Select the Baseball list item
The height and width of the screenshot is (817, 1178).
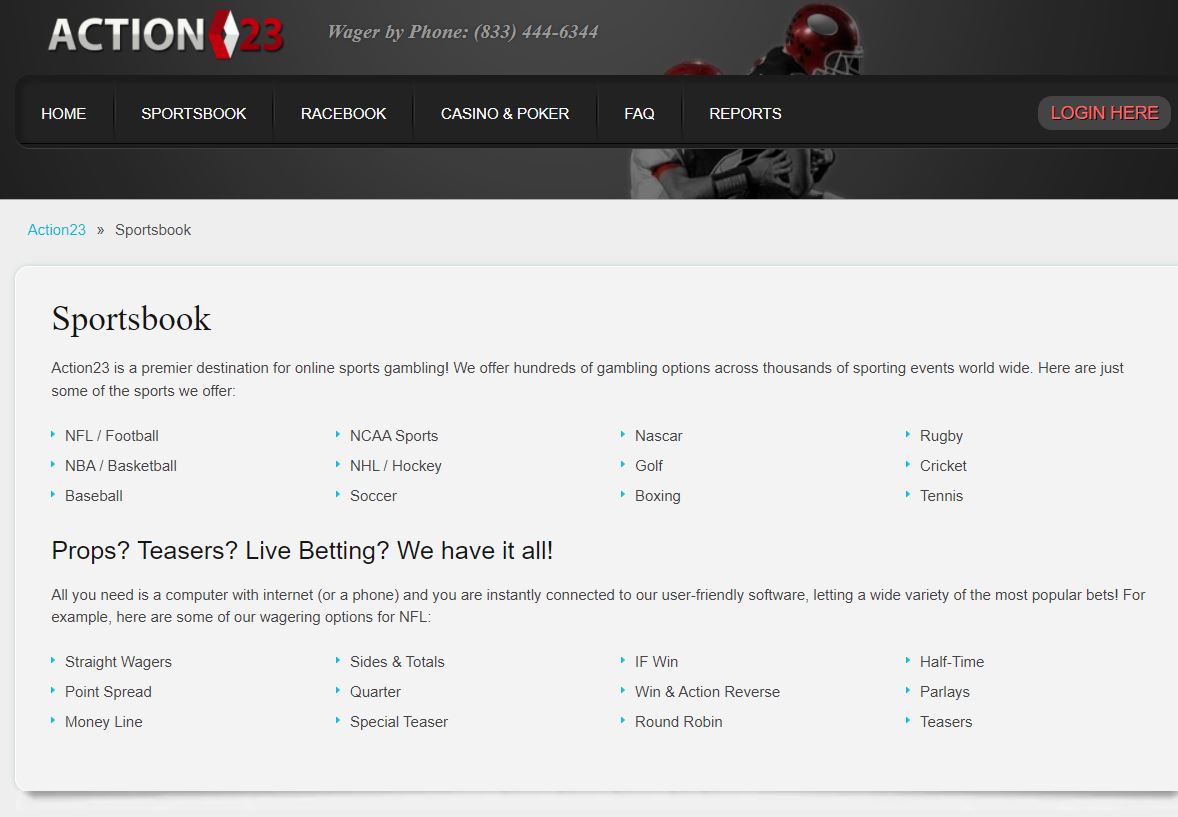pyautogui.click(x=94, y=496)
